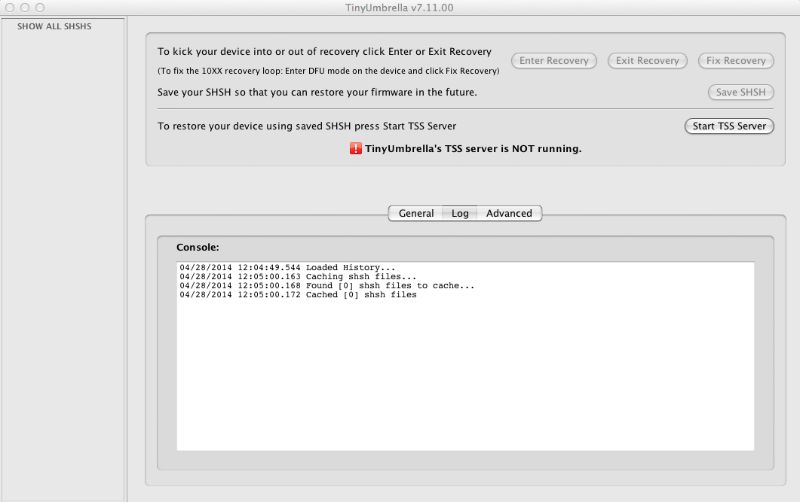Close the TinyUmbrella window
The height and width of the screenshot is (502, 800).
point(10,7)
